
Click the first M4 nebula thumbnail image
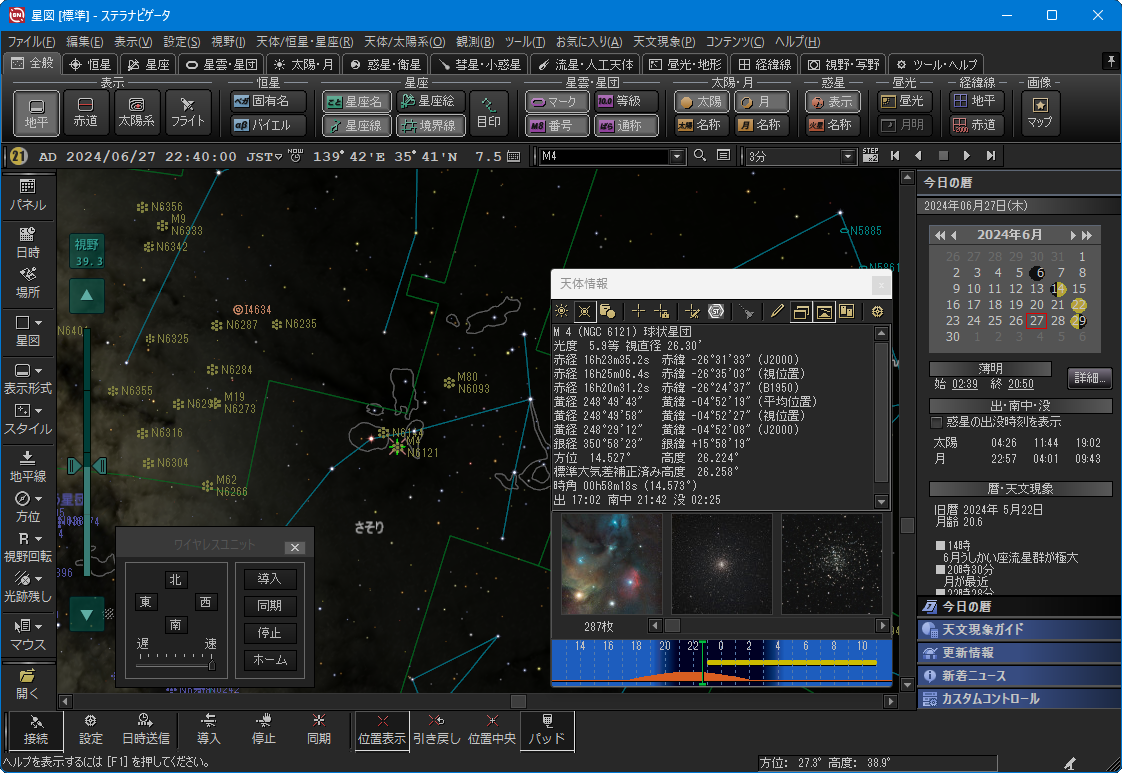pyautogui.click(x=611, y=564)
